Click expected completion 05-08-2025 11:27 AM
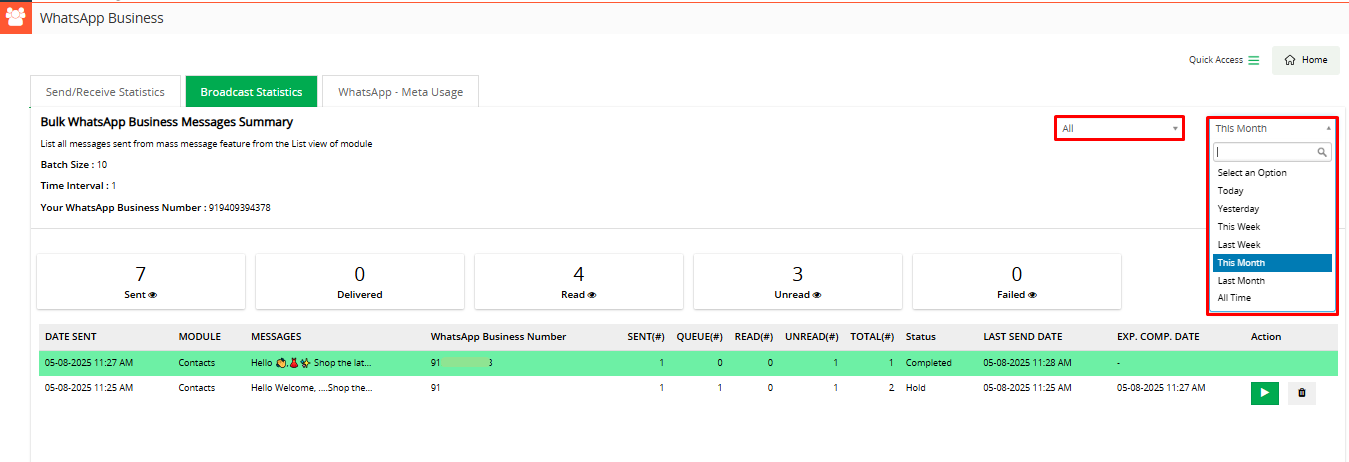 click(x=1161, y=388)
